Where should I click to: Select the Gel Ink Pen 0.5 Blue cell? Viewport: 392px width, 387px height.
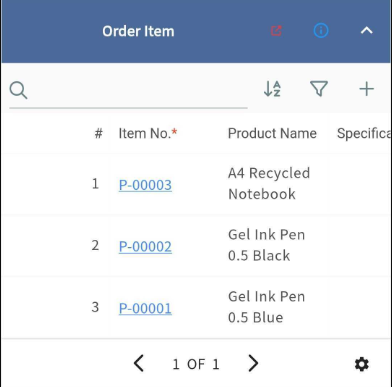pos(267,307)
